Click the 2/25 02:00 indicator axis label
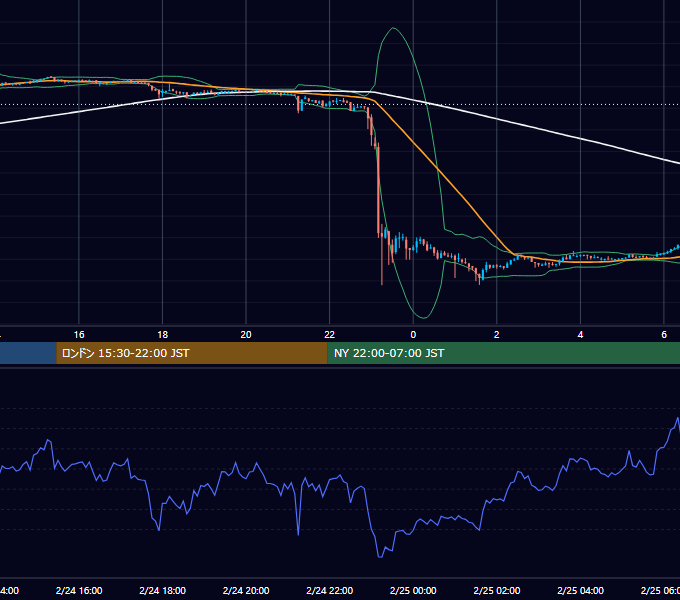The image size is (680, 600). click(497, 590)
